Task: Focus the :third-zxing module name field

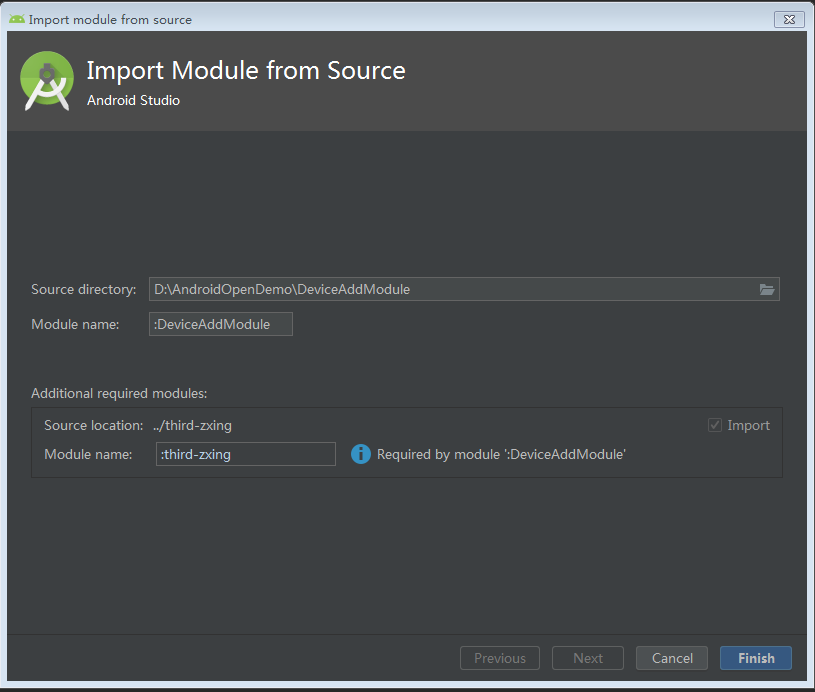Action: click(x=246, y=454)
